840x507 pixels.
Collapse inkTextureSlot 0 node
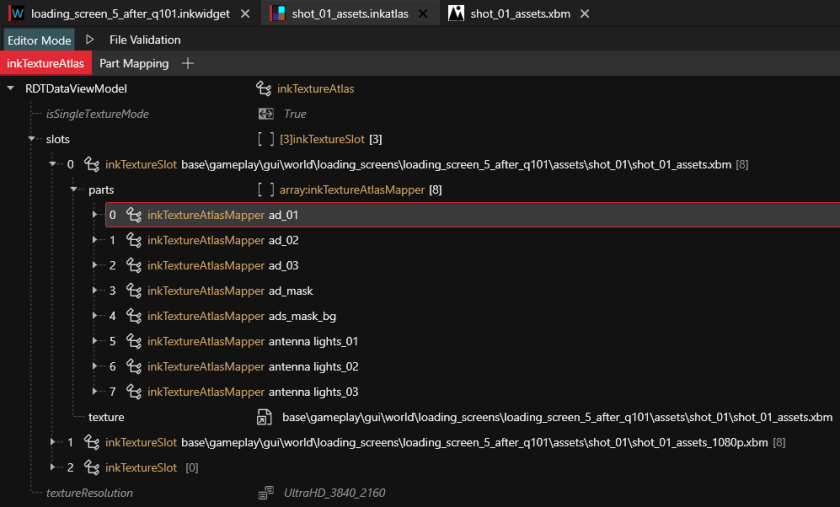pos(52,163)
